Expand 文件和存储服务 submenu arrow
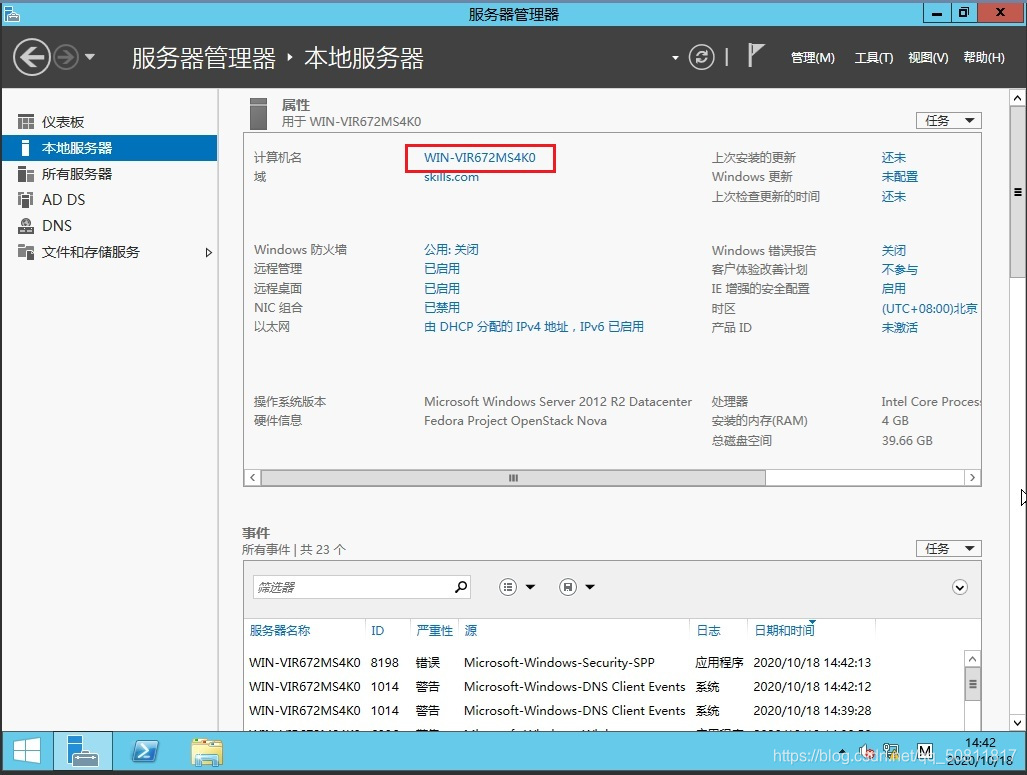This screenshot has height=775, width=1027. (x=208, y=252)
